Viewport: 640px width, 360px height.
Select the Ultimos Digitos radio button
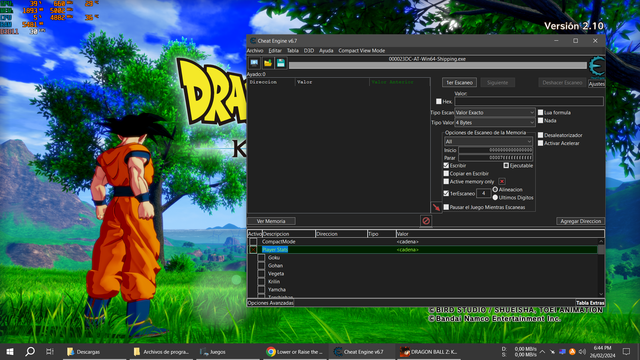495,198
